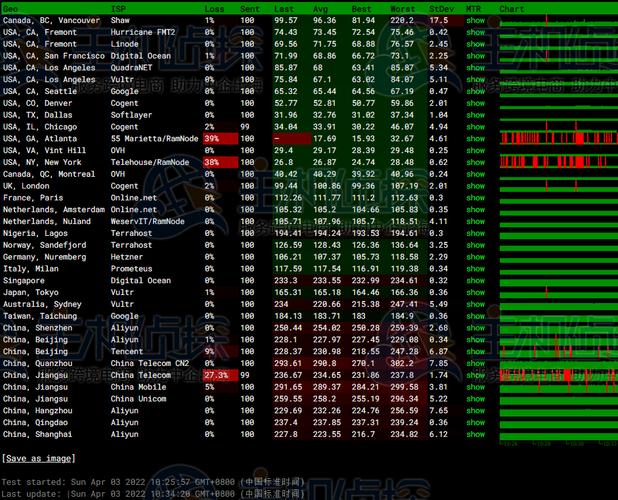Viewport: 618px width, 500px height.
Task: Show MTR for France, Paris Online.net
Action: (475, 198)
